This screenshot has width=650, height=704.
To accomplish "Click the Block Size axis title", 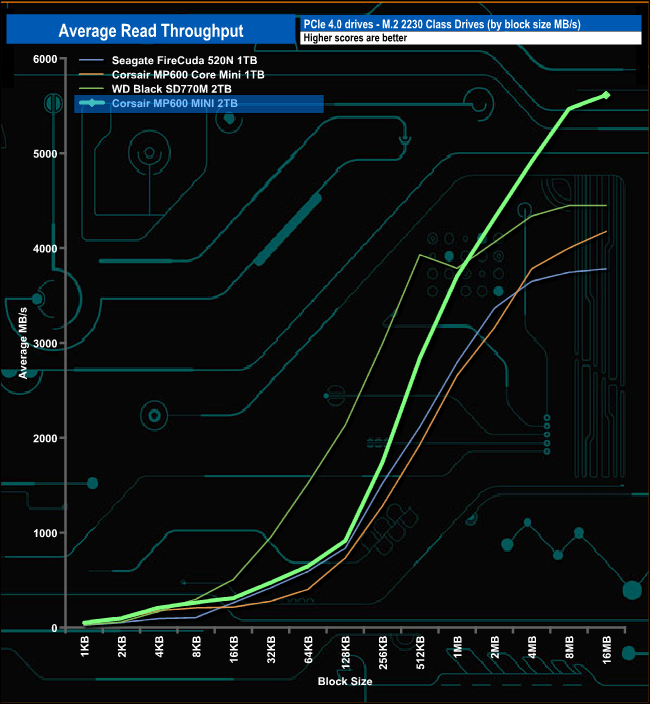I will point(345,681).
